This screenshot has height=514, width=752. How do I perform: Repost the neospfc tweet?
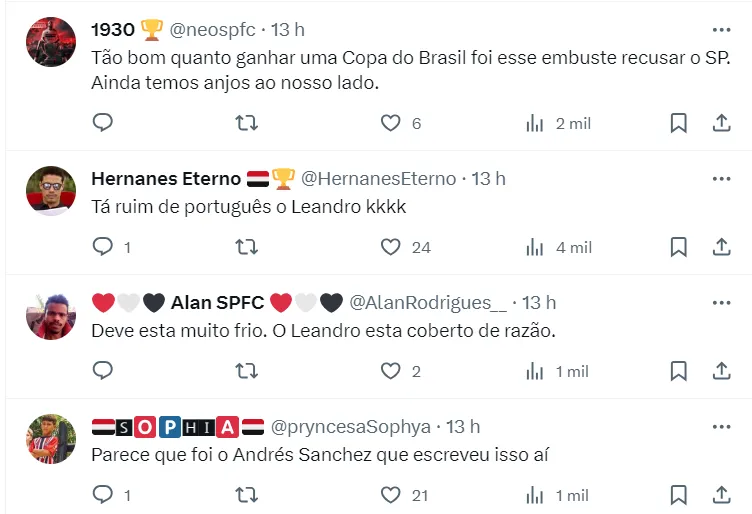pos(246,123)
